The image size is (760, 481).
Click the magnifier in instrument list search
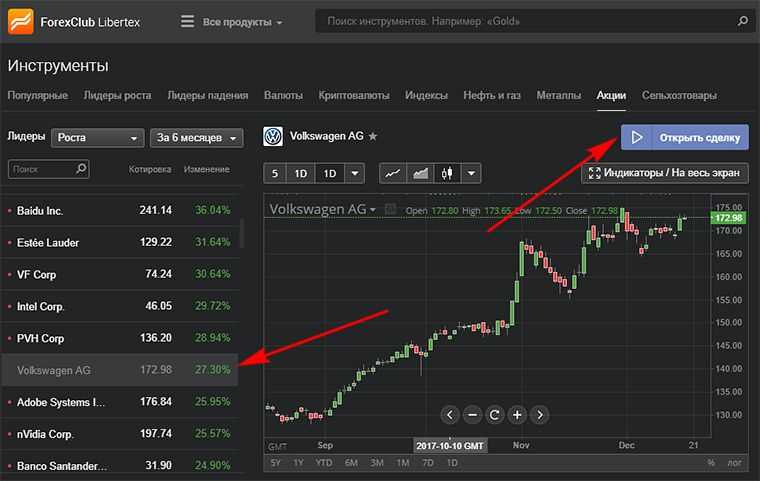[81, 169]
